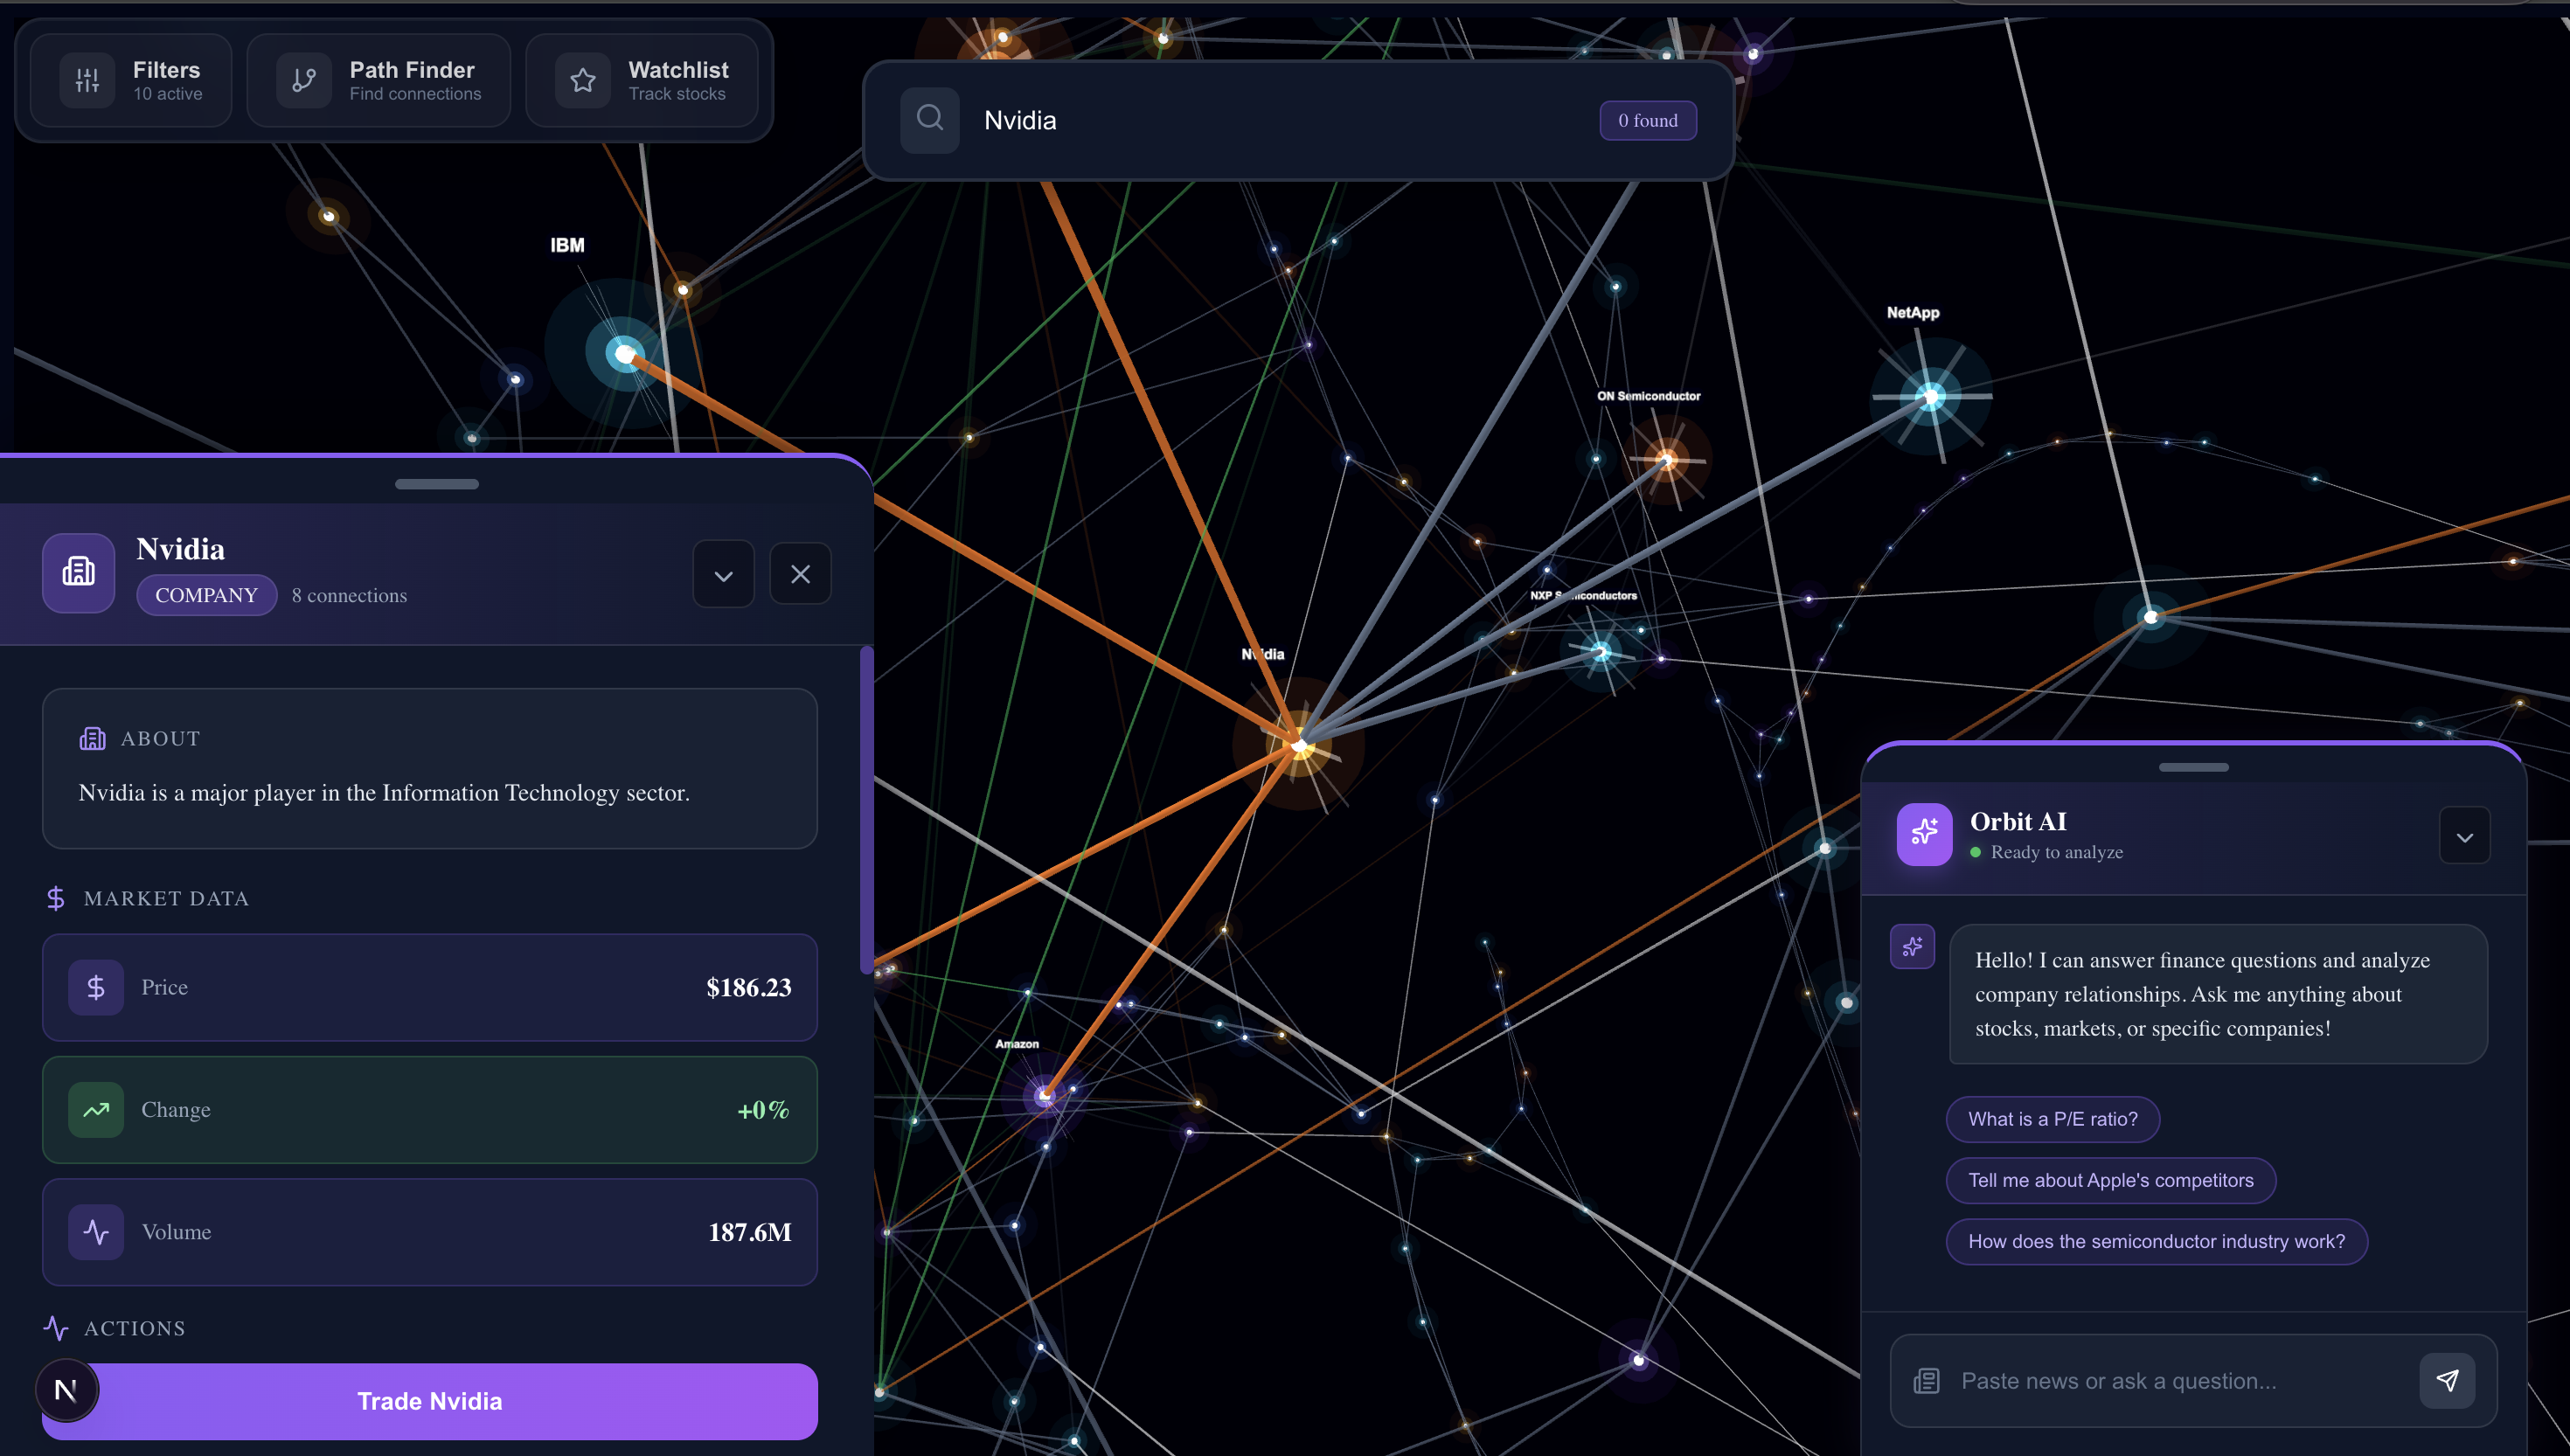Collapse the Orbit AI chat chevron
Image resolution: width=2570 pixels, height=1456 pixels.
pos(2463,836)
